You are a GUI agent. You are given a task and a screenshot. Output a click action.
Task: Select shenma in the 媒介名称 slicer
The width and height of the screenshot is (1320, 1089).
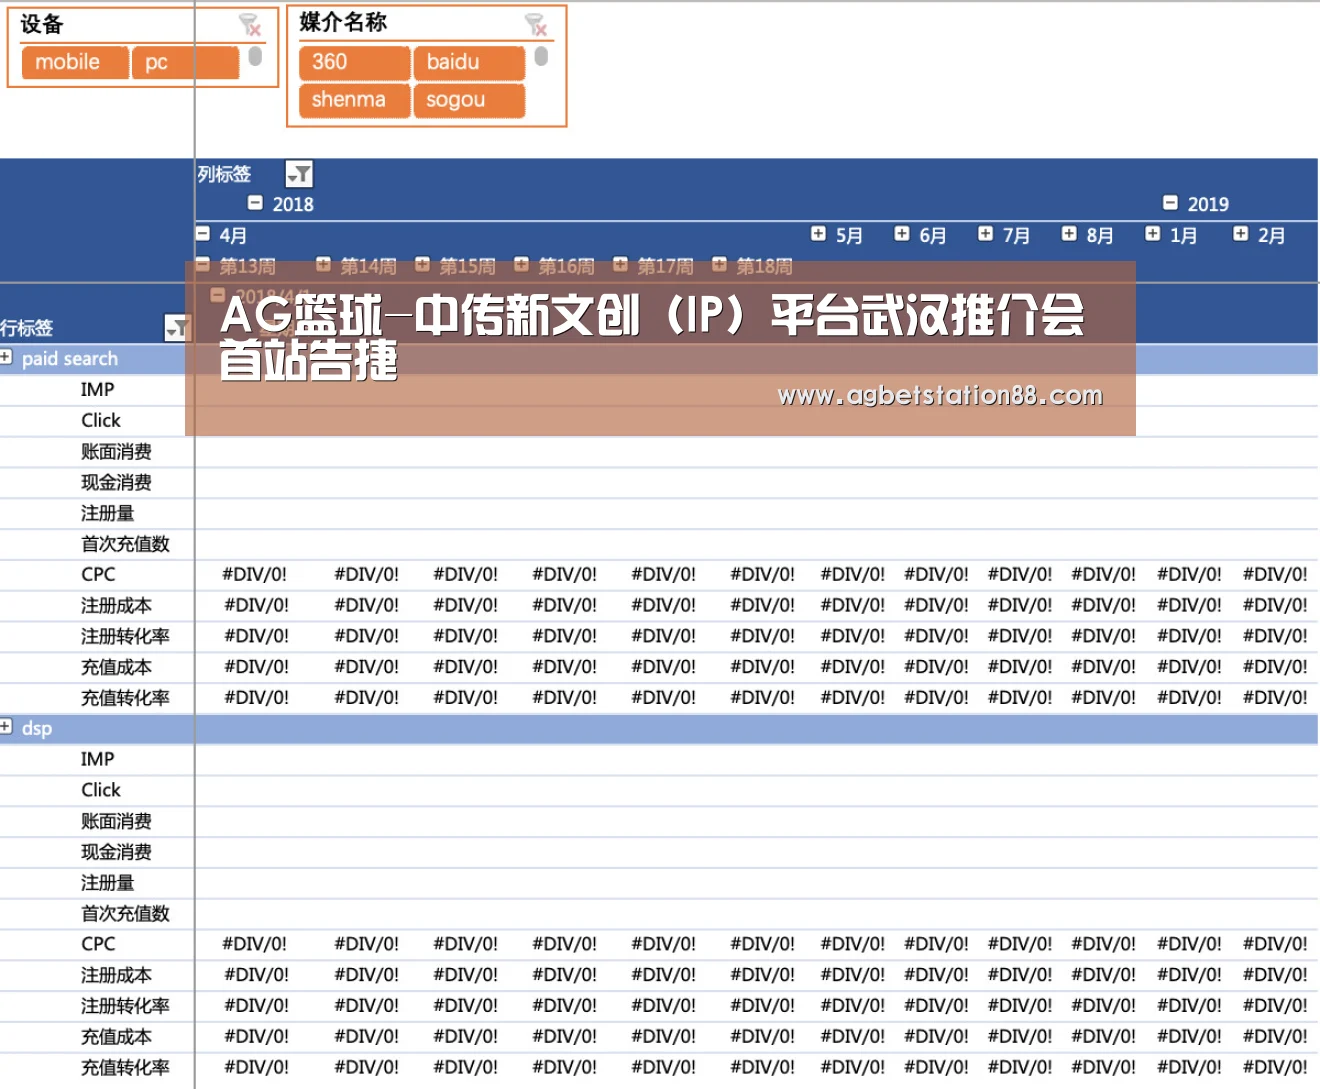(354, 100)
